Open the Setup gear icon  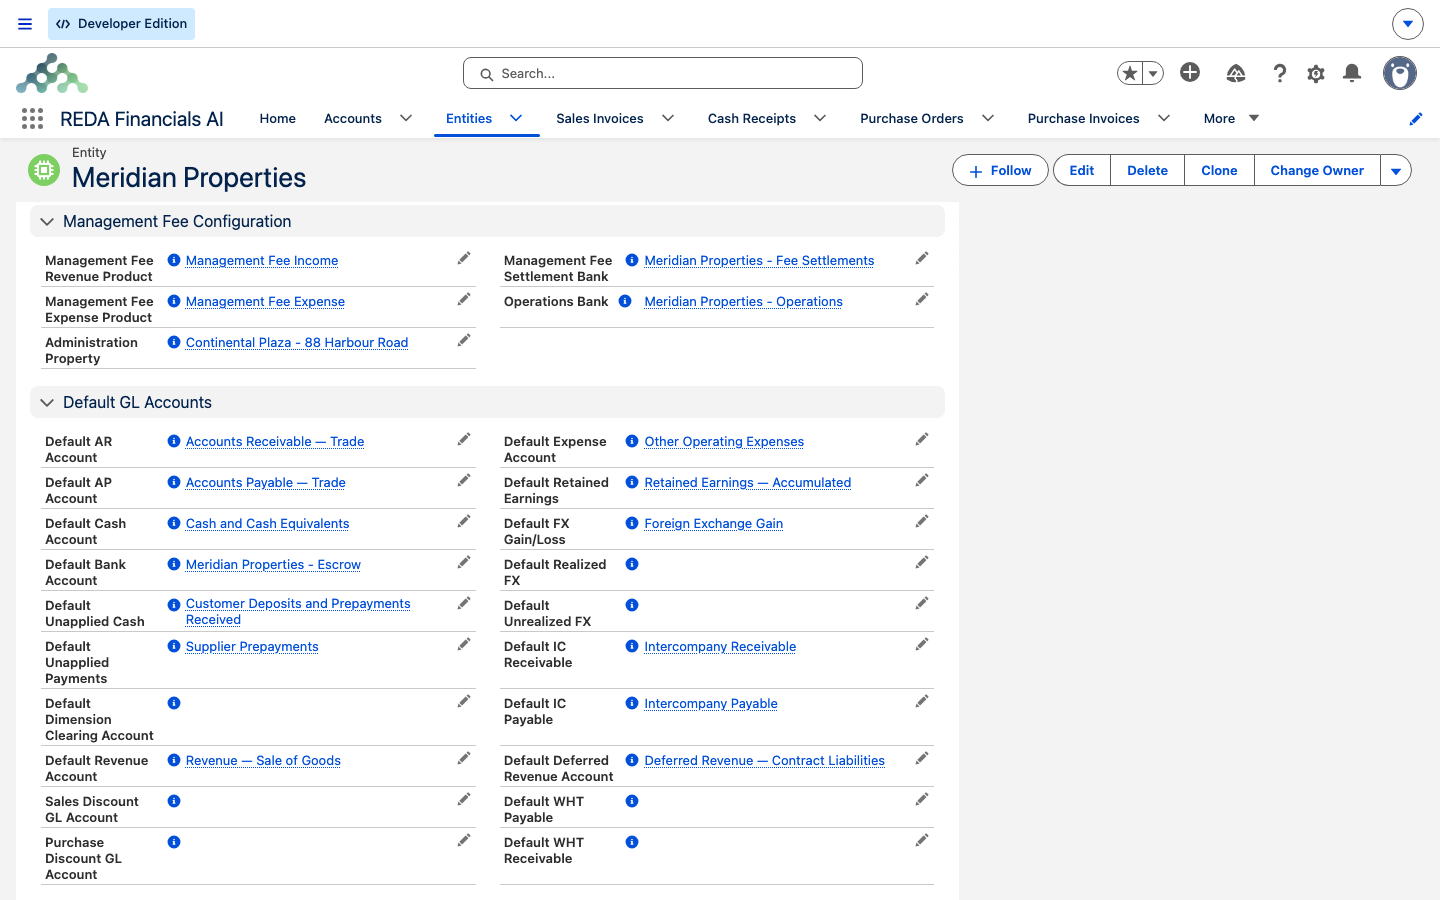[1316, 73]
